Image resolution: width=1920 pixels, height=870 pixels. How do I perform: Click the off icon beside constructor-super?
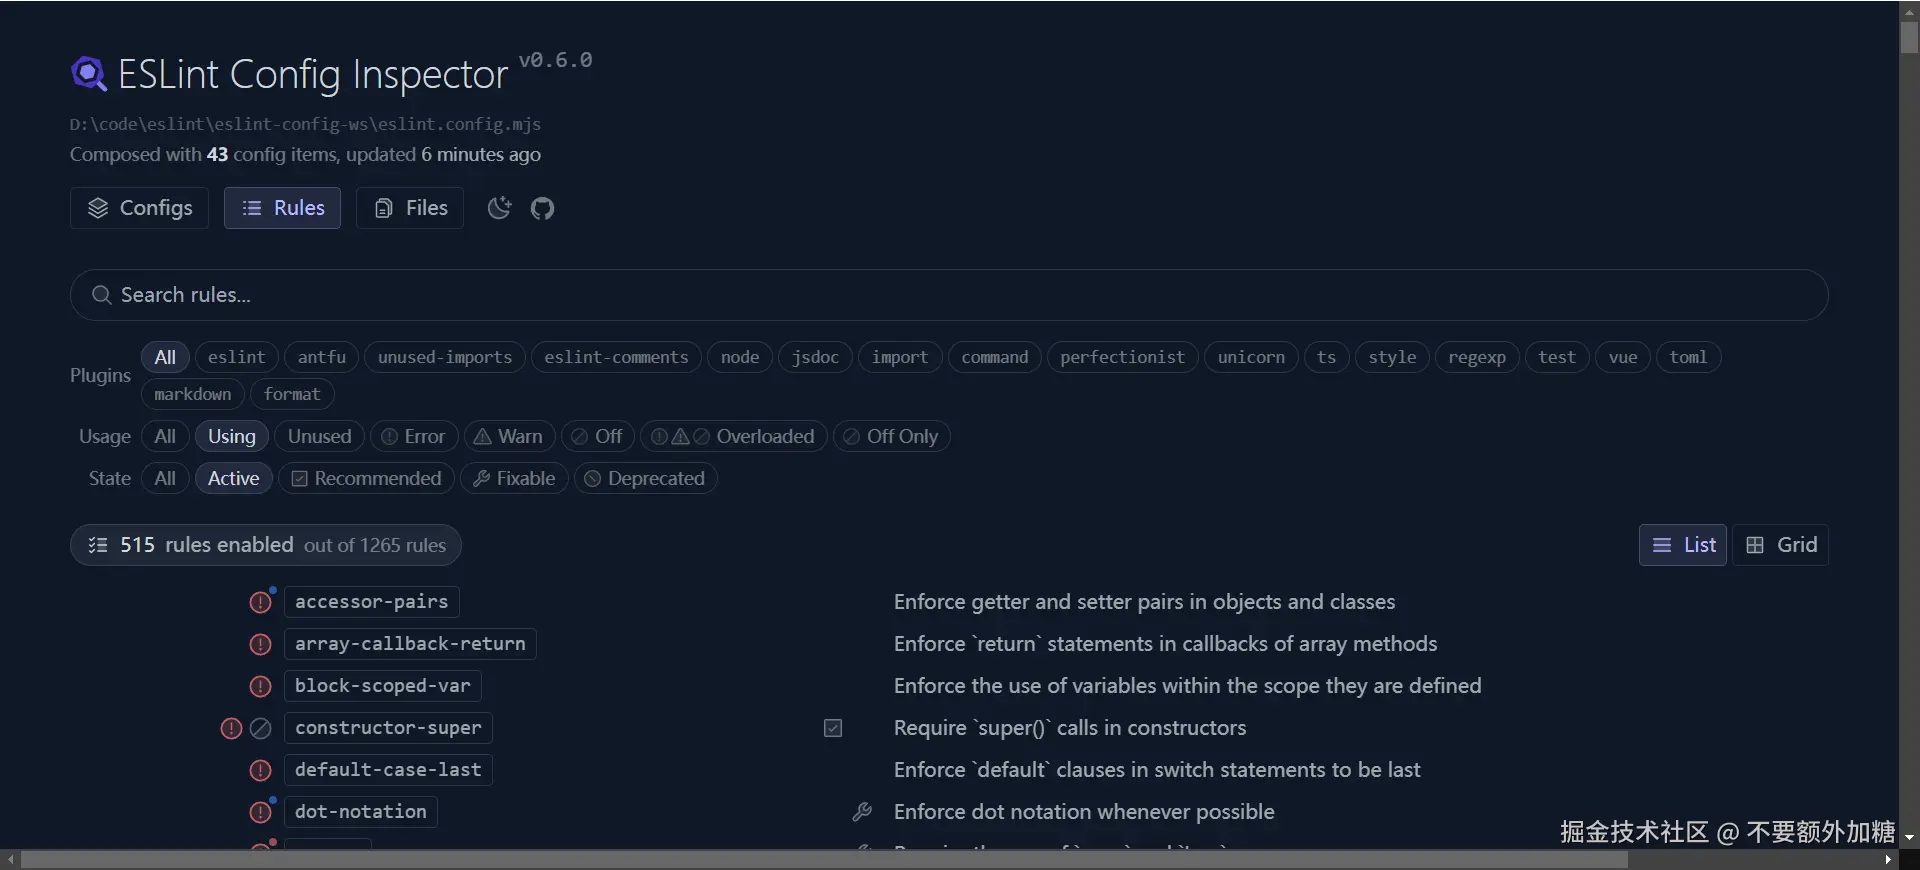coord(260,728)
